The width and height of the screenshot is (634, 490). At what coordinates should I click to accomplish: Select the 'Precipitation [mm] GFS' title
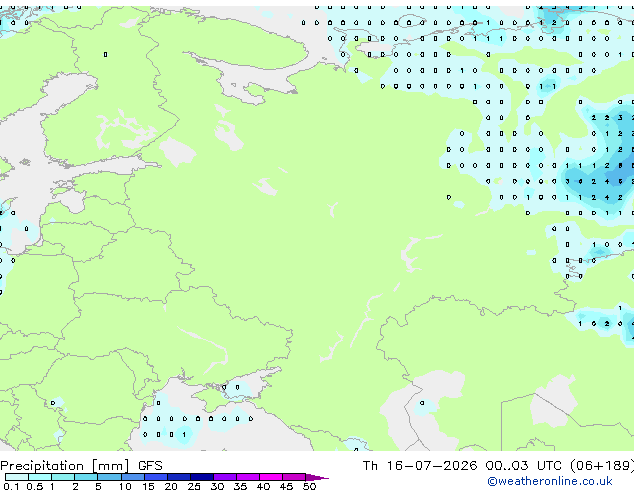coord(81,466)
